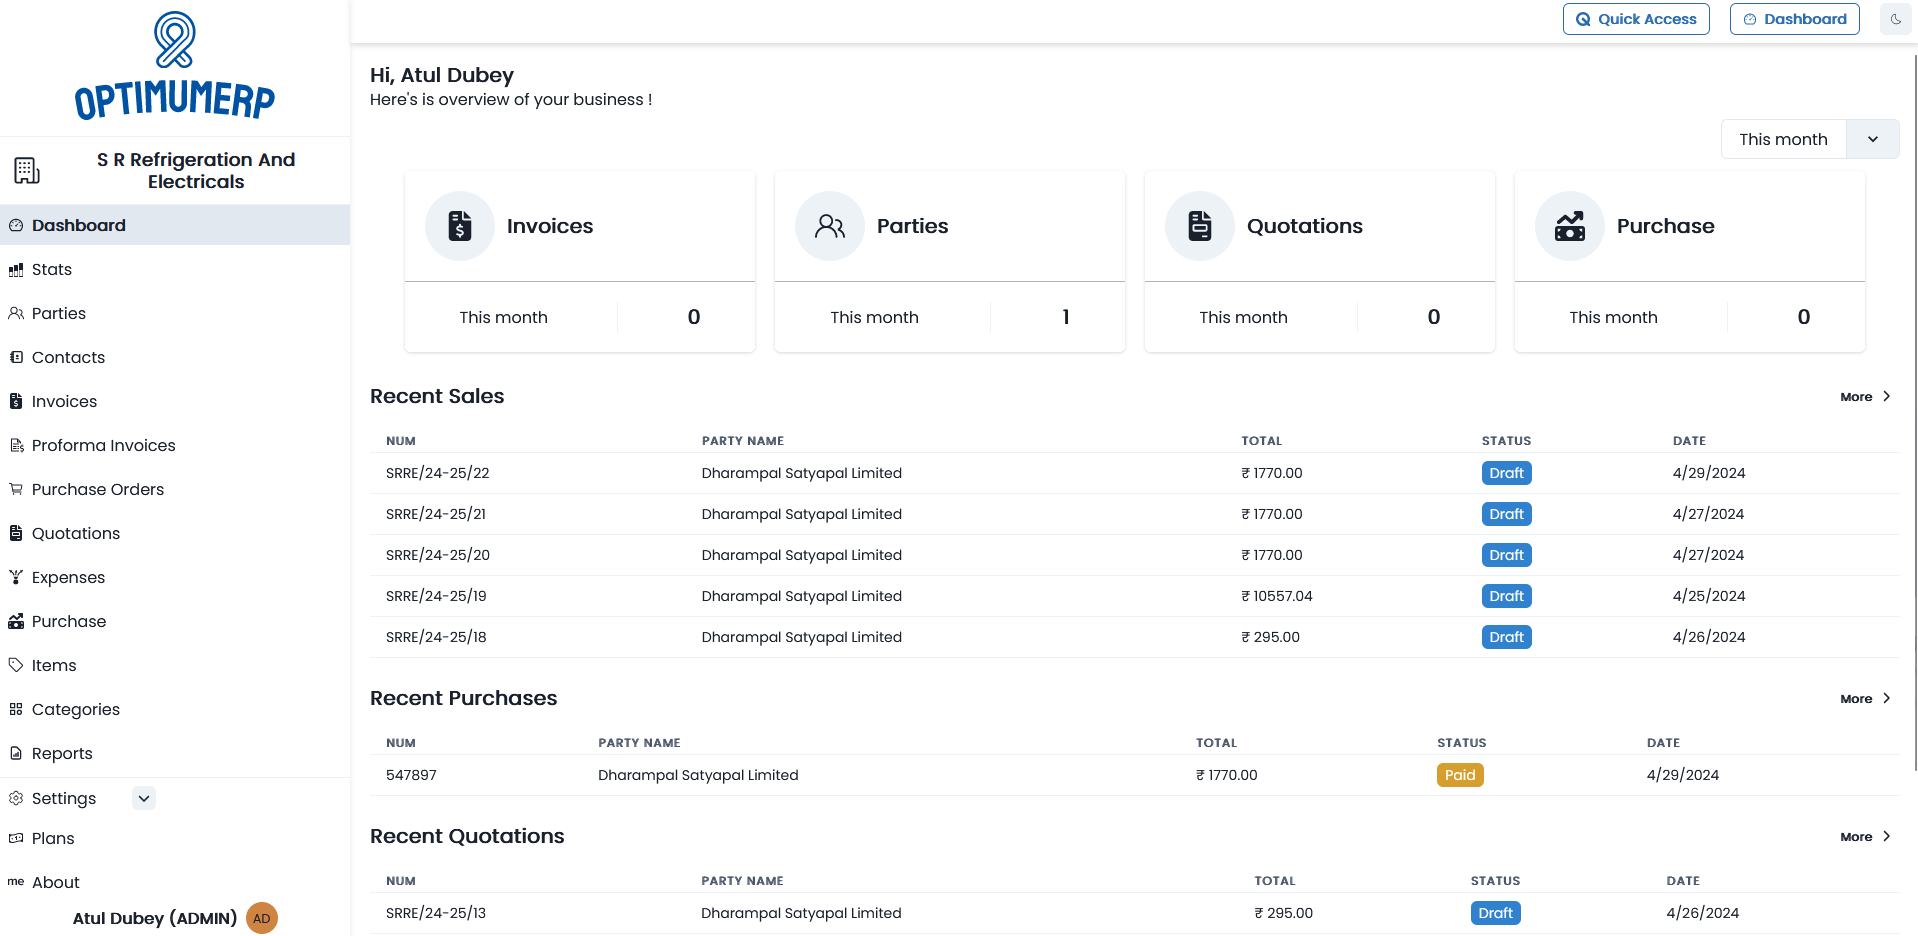Click the chevron next to Recent Purchases More
This screenshot has height=936, width=1918.
click(1887, 699)
